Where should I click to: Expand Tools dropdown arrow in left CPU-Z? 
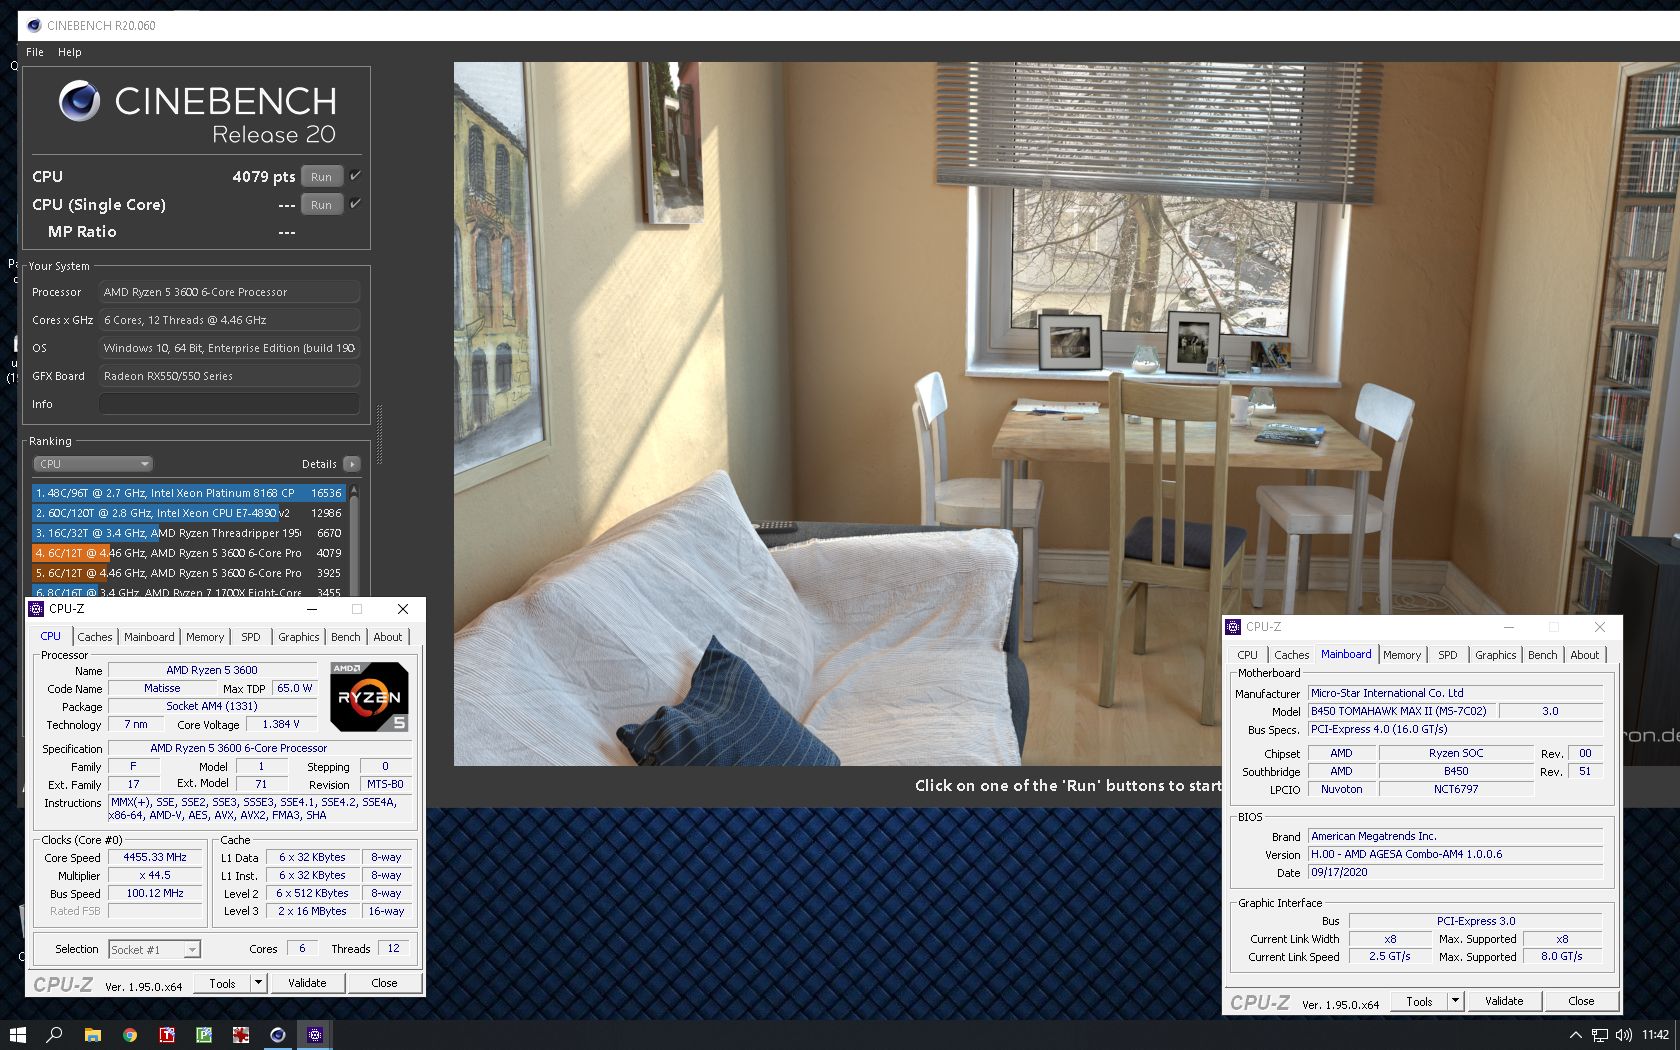[258, 983]
